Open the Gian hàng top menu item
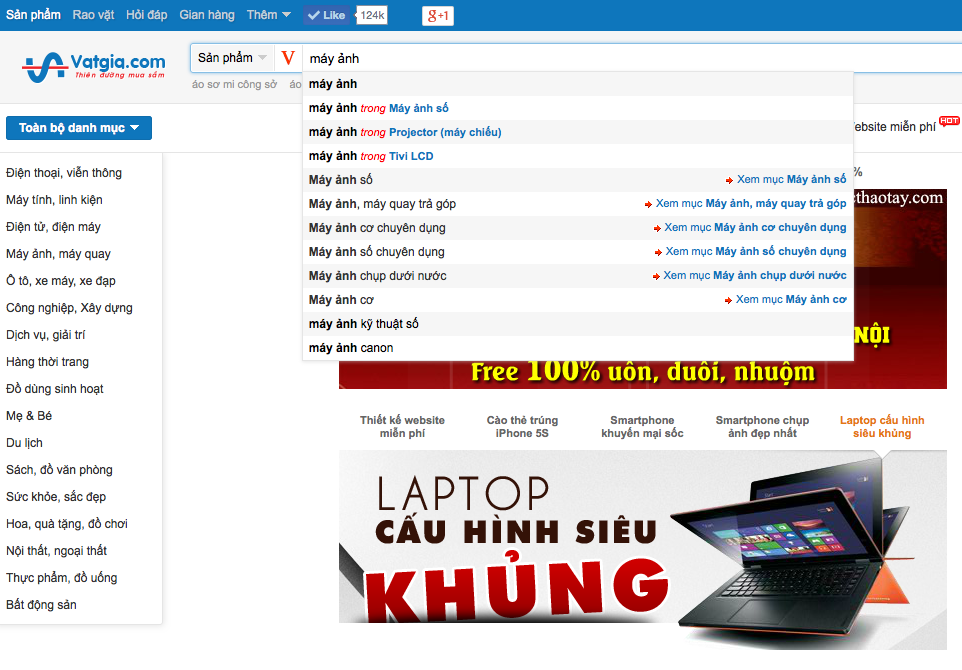Screen dimensions: 962x670 tap(205, 15)
